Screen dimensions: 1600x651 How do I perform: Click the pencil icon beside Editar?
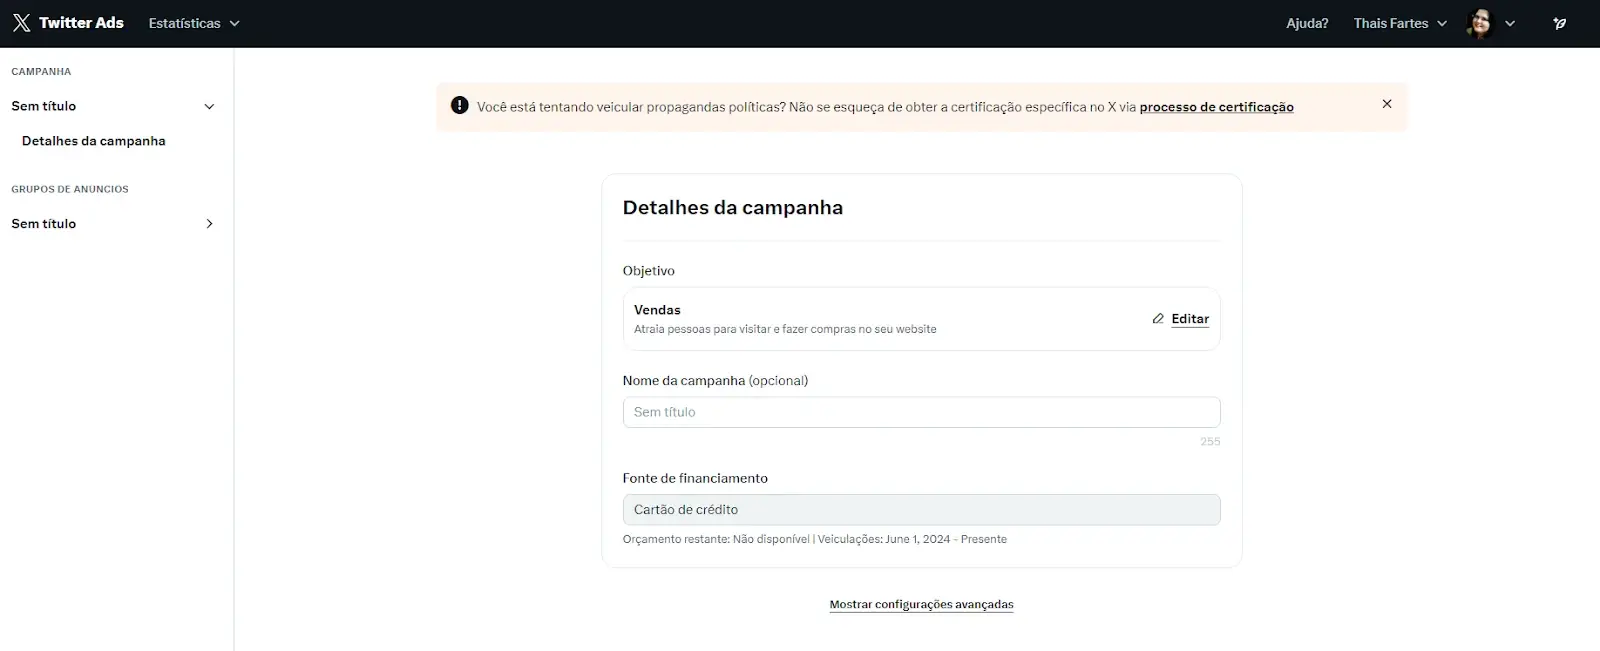click(x=1158, y=319)
